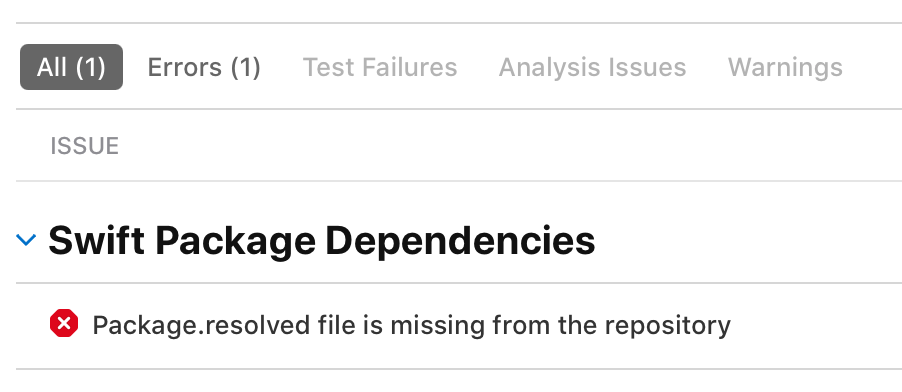This screenshot has height=392, width=902.
Task: Select the Swift Package Dependencies heading
Action: pyautogui.click(x=322, y=240)
